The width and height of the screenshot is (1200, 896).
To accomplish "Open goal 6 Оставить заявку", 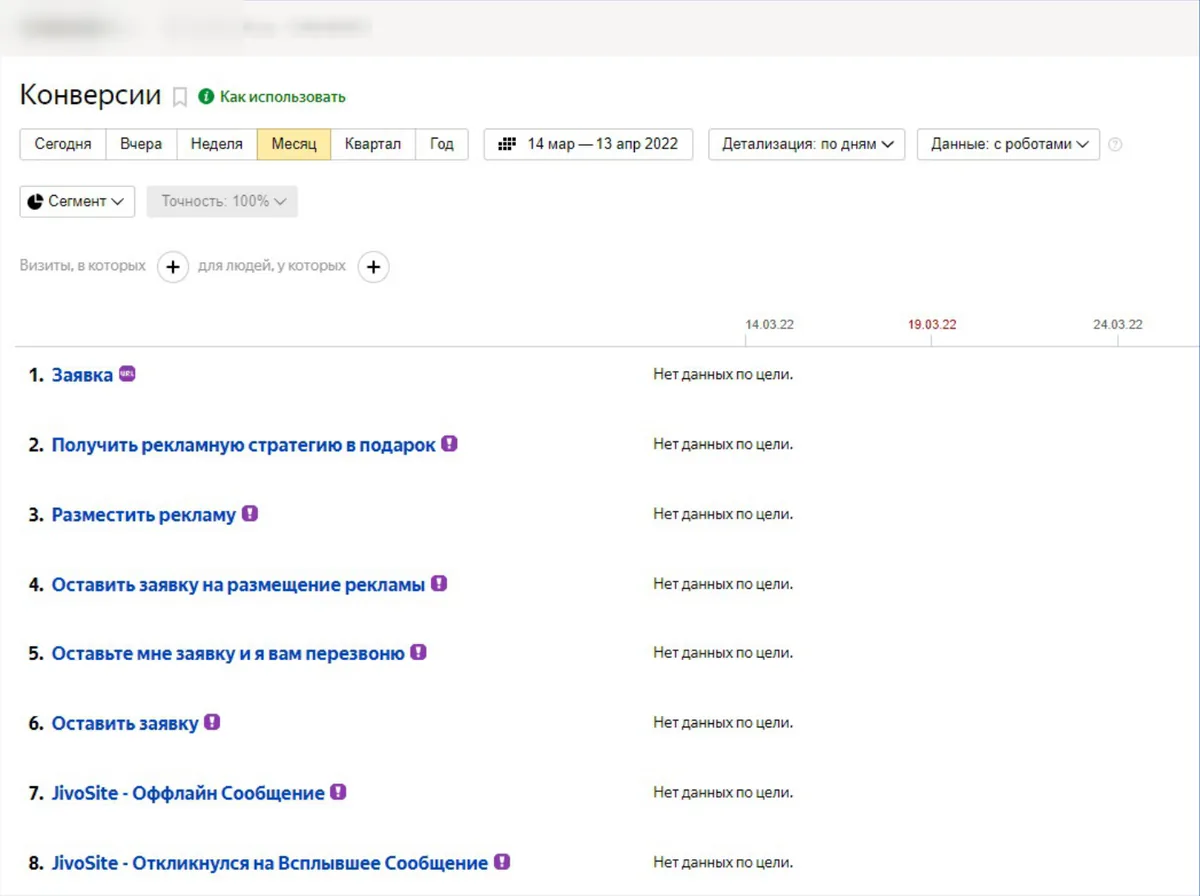I will pyautogui.click(x=125, y=724).
